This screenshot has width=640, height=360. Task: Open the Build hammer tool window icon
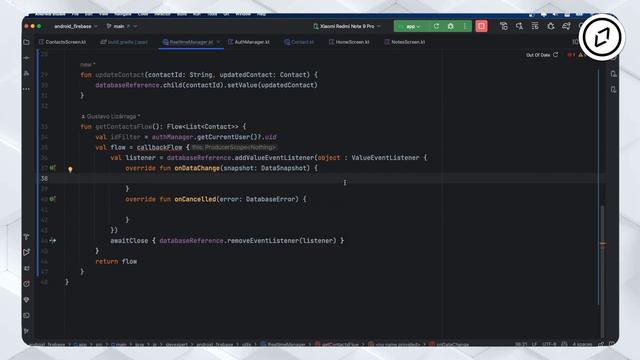point(27,237)
